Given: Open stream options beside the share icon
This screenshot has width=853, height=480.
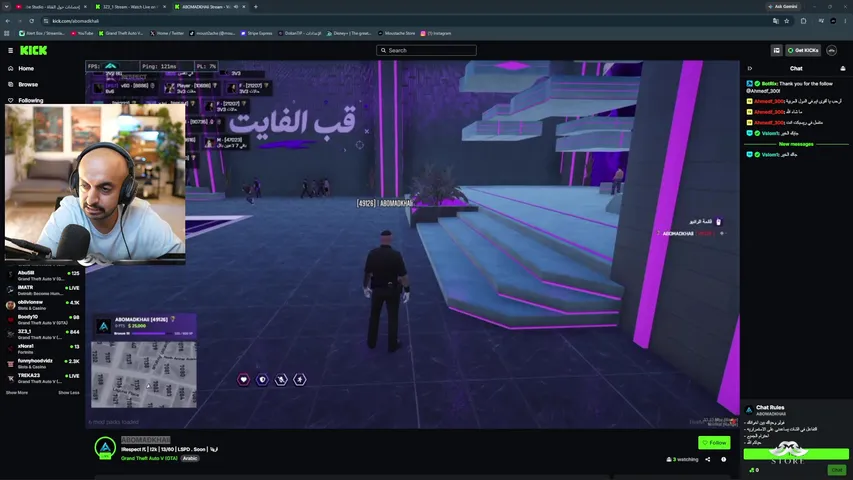Looking at the screenshot, I should (x=724, y=459).
